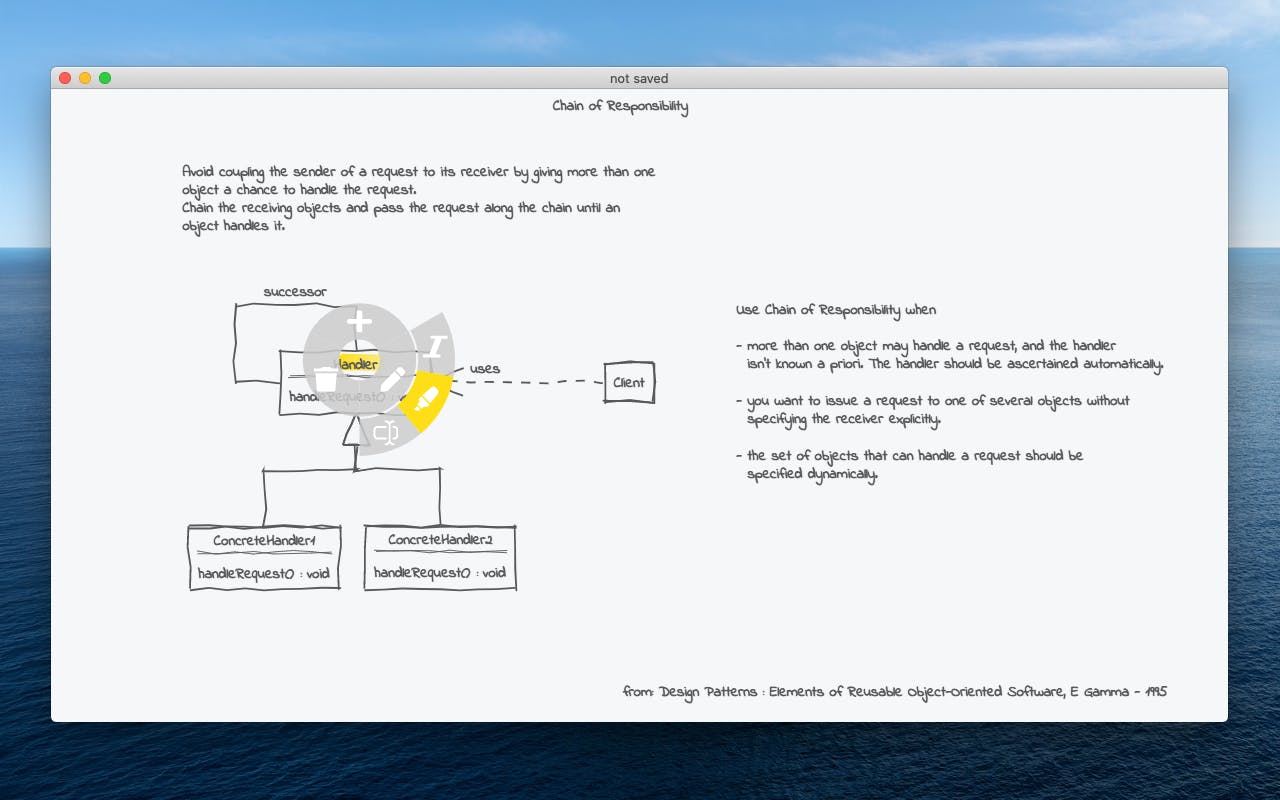Click the green full-screen window button
Image resolution: width=1280 pixels, height=800 pixels.
click(105, 78)
